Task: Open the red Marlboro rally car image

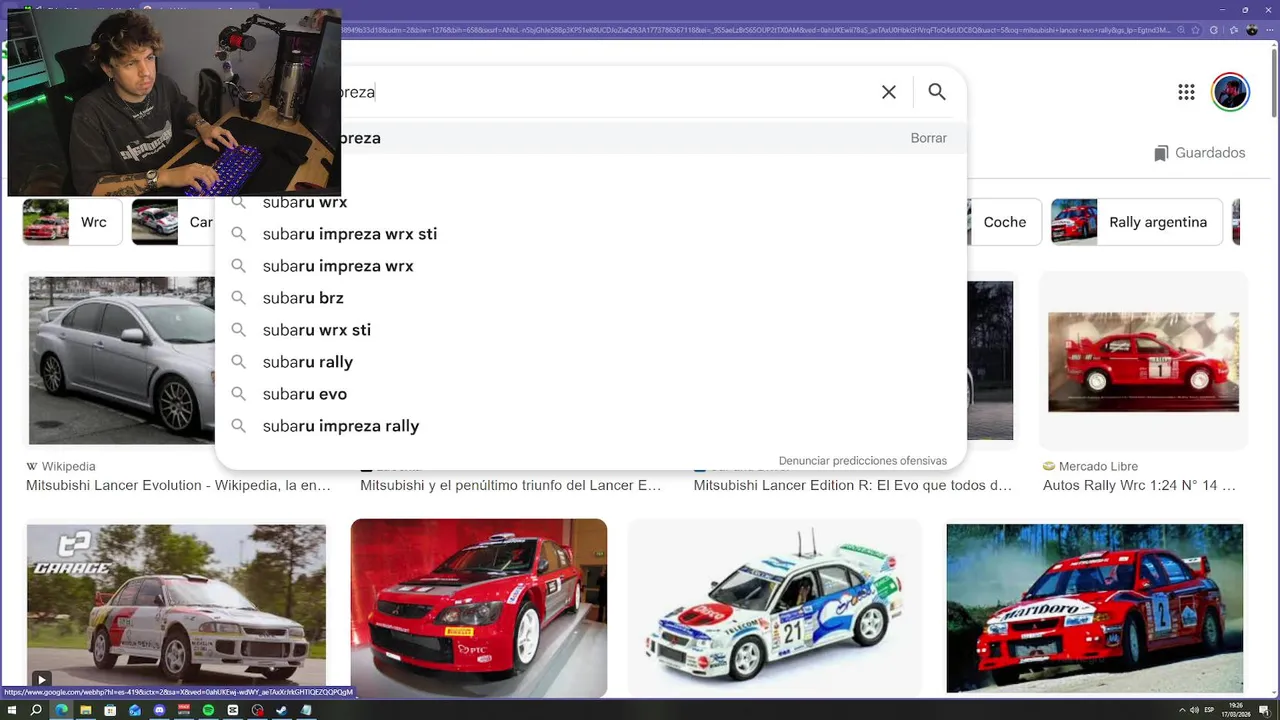Action: click(1095, 608)
